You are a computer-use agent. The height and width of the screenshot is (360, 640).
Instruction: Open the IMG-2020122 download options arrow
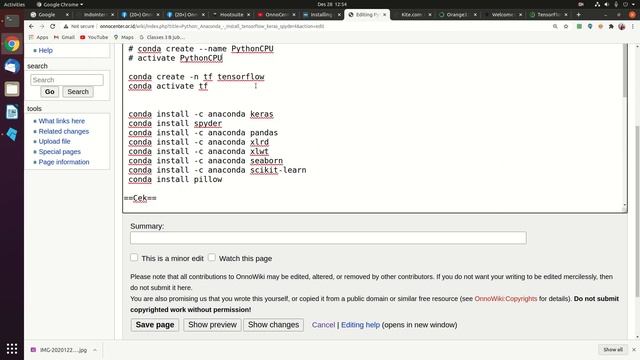coord(95,350)
